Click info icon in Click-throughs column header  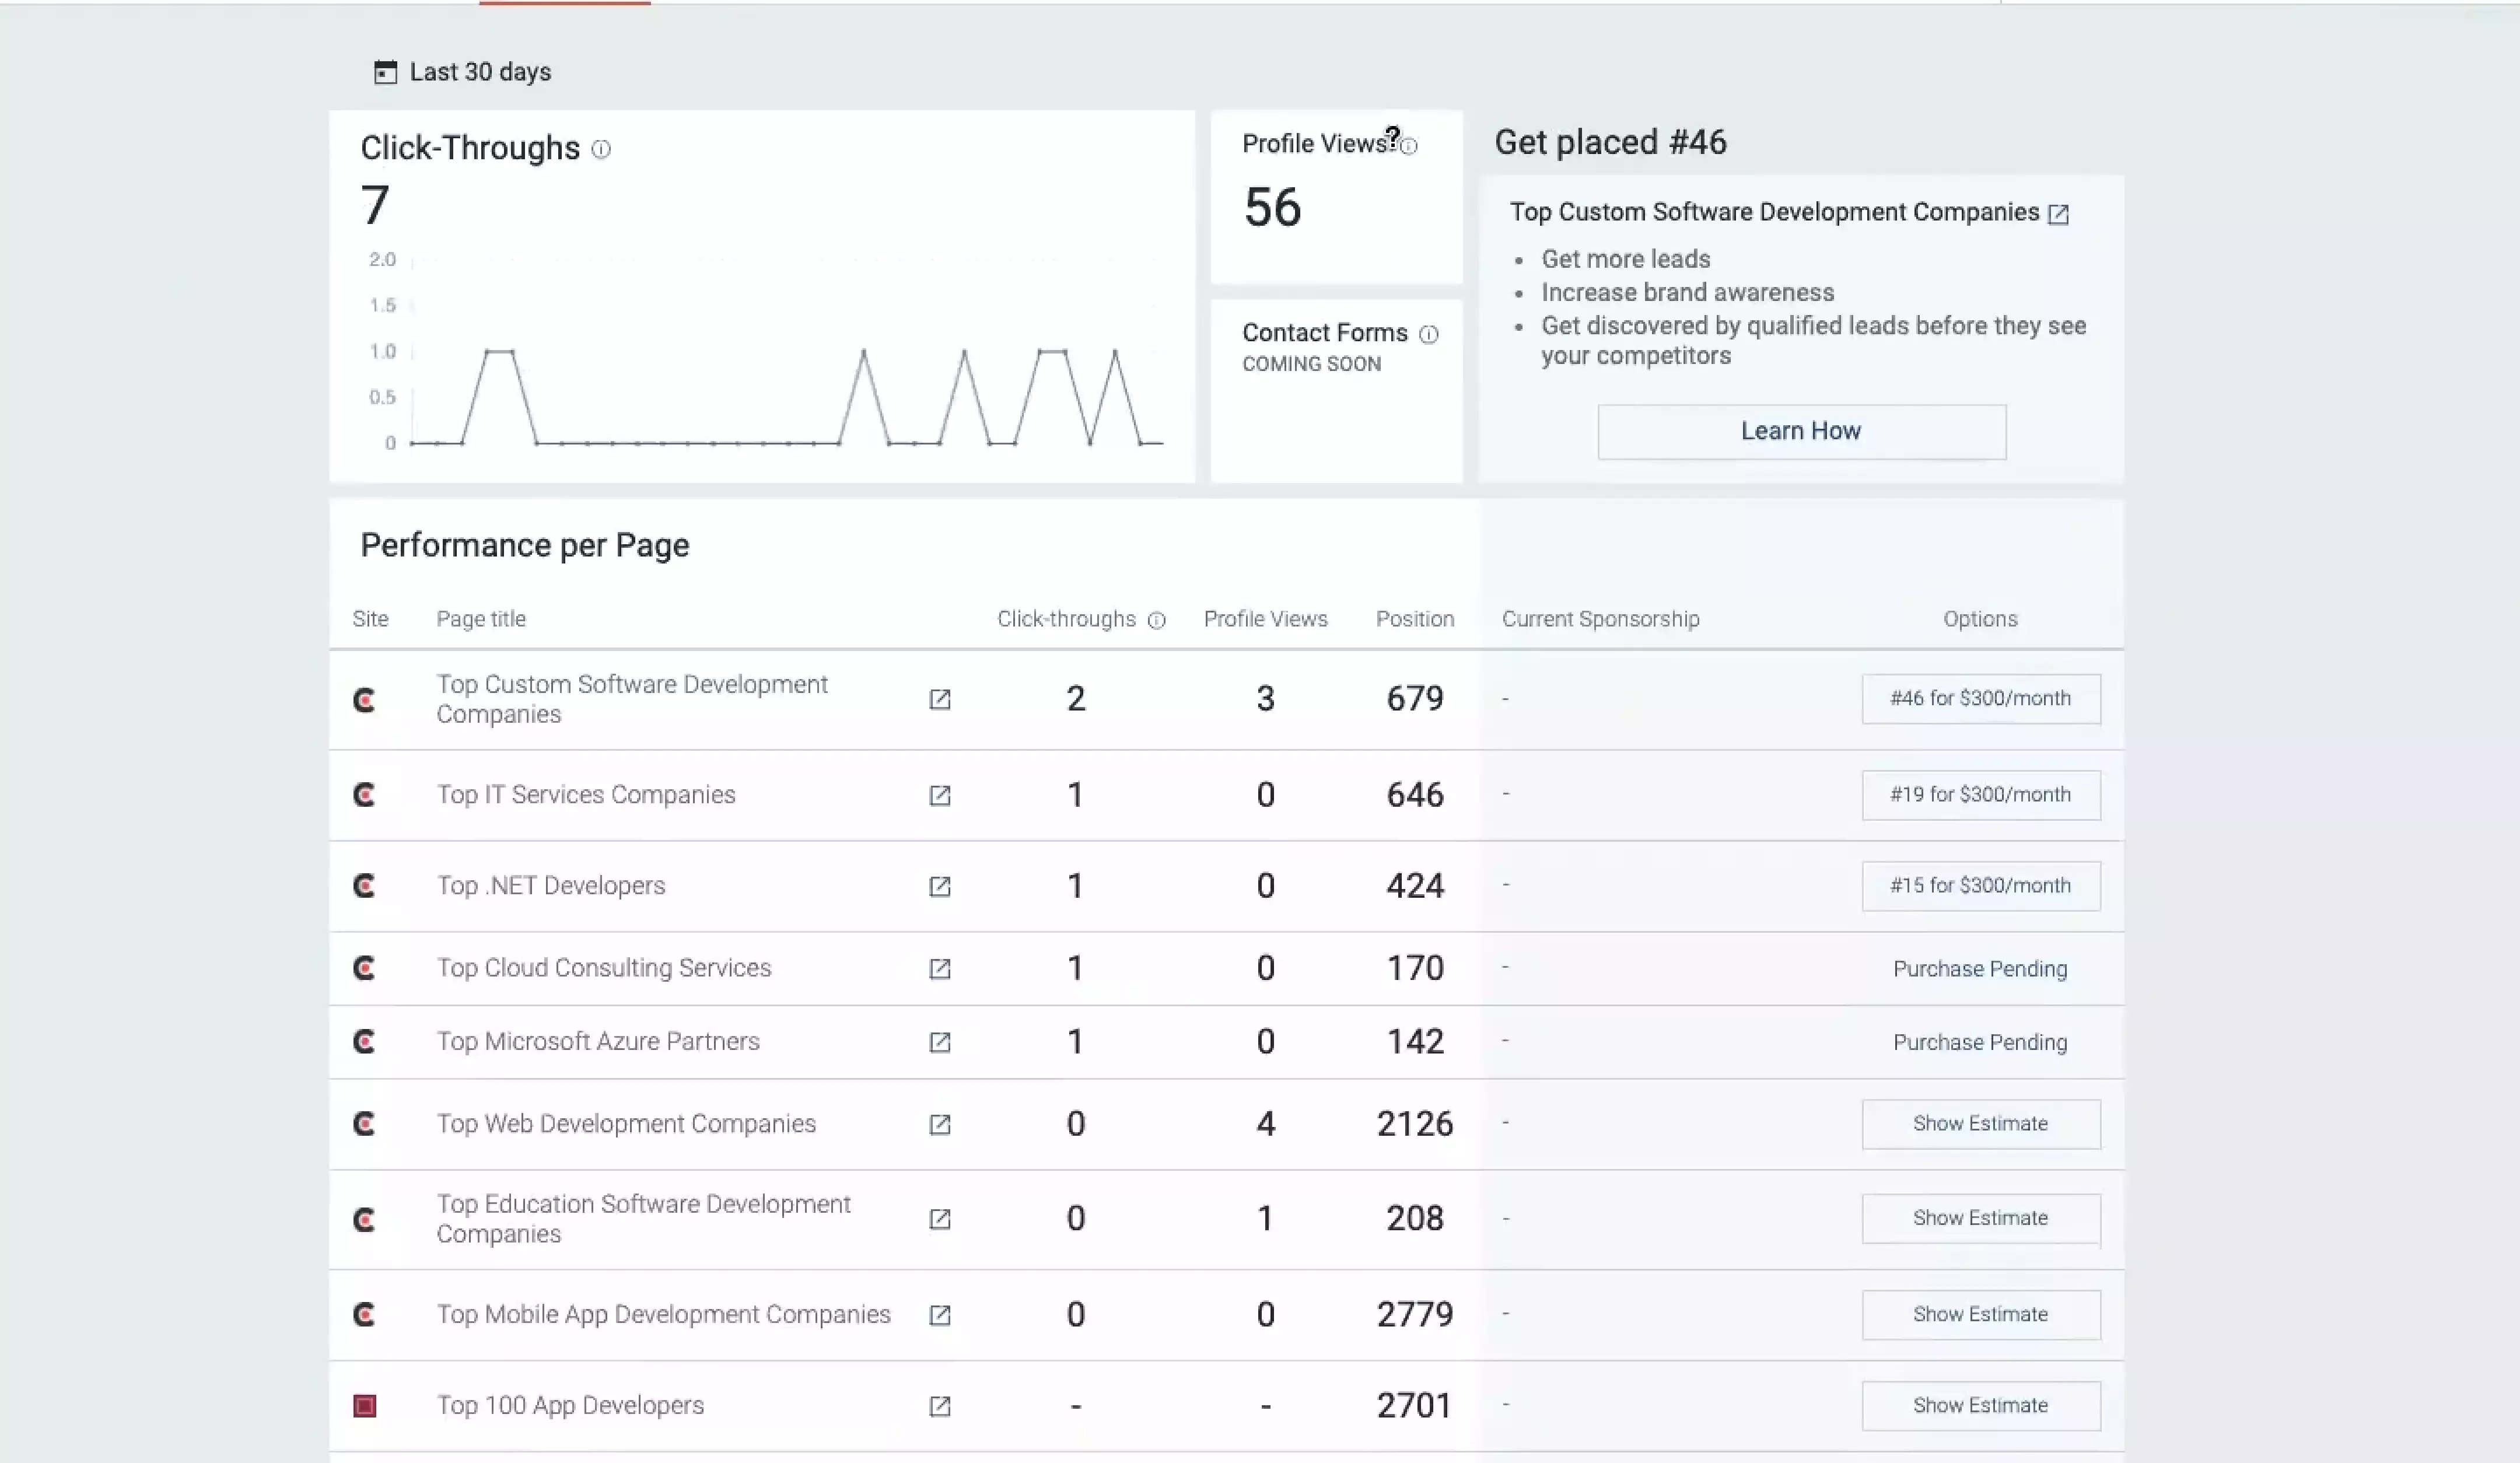coord(1157,620)
